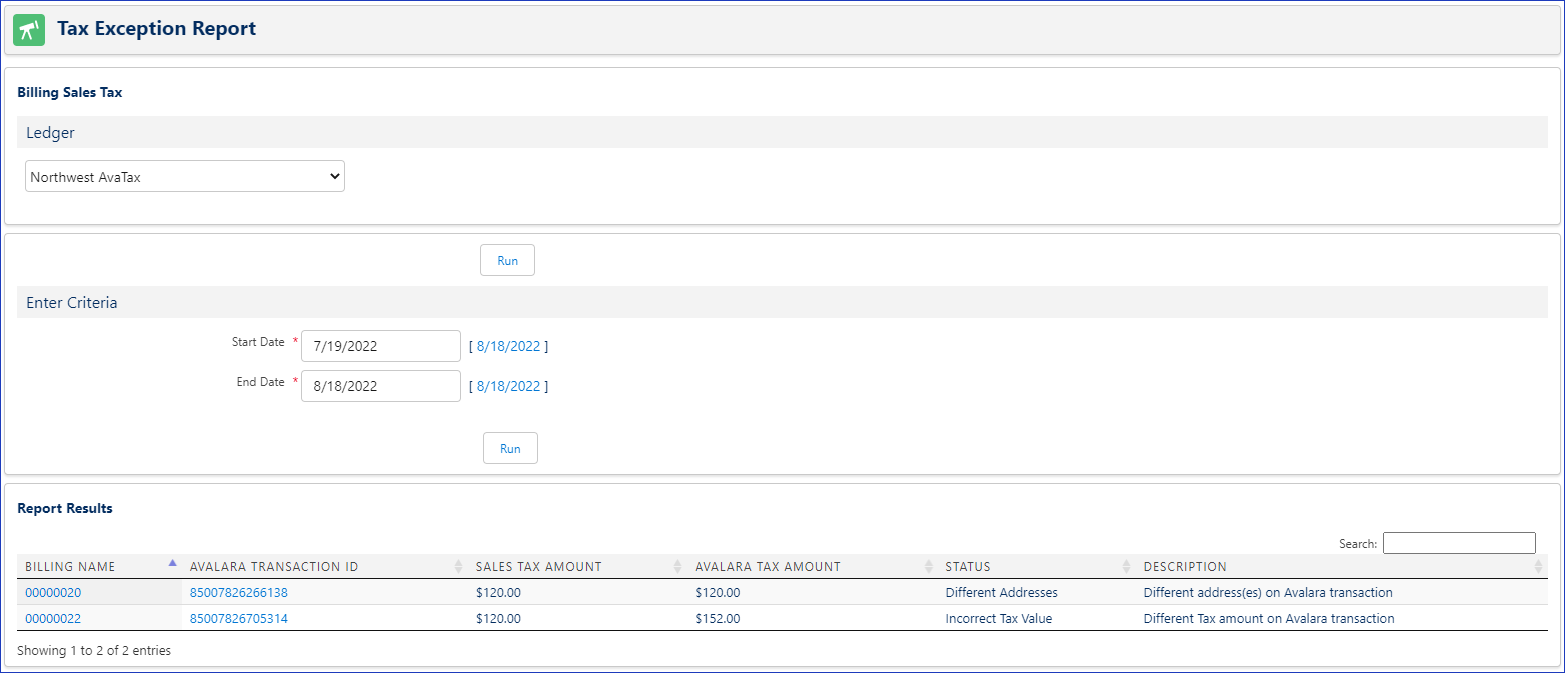Open Avalara transaction 85007826705314
Viewport: 1565px width, 673px height.
point(238,618)
